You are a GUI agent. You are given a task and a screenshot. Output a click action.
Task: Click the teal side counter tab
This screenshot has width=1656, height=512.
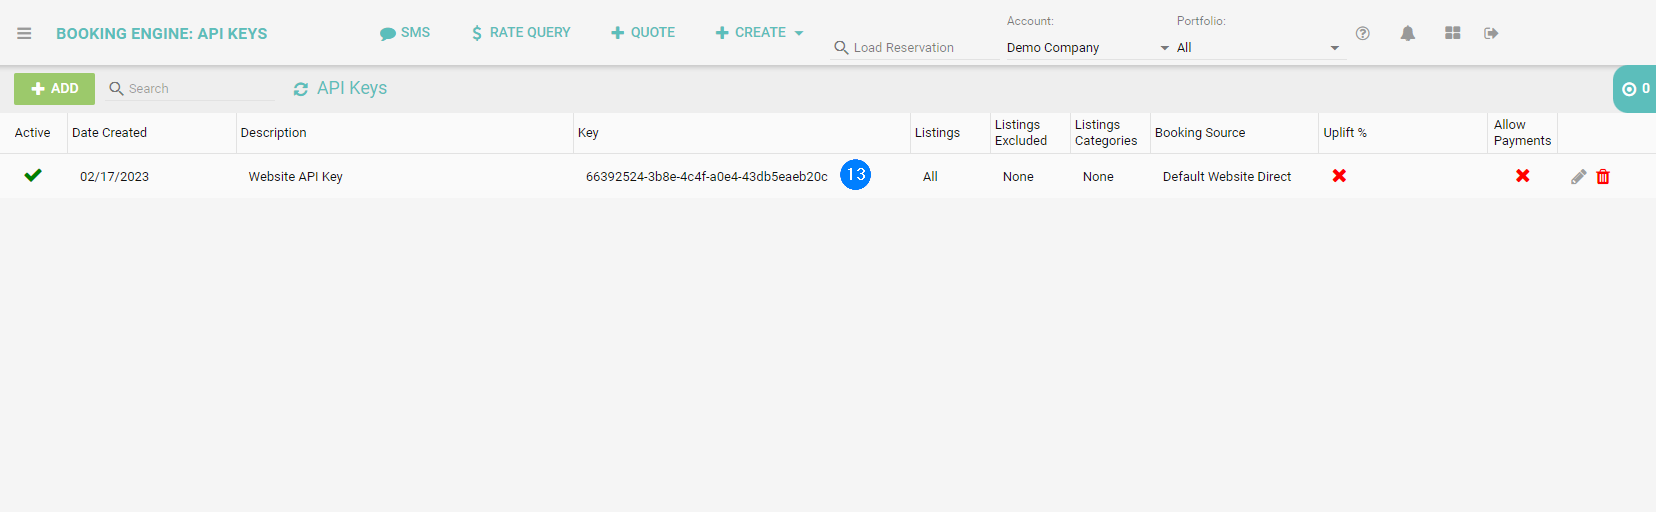coord(1635,89)
